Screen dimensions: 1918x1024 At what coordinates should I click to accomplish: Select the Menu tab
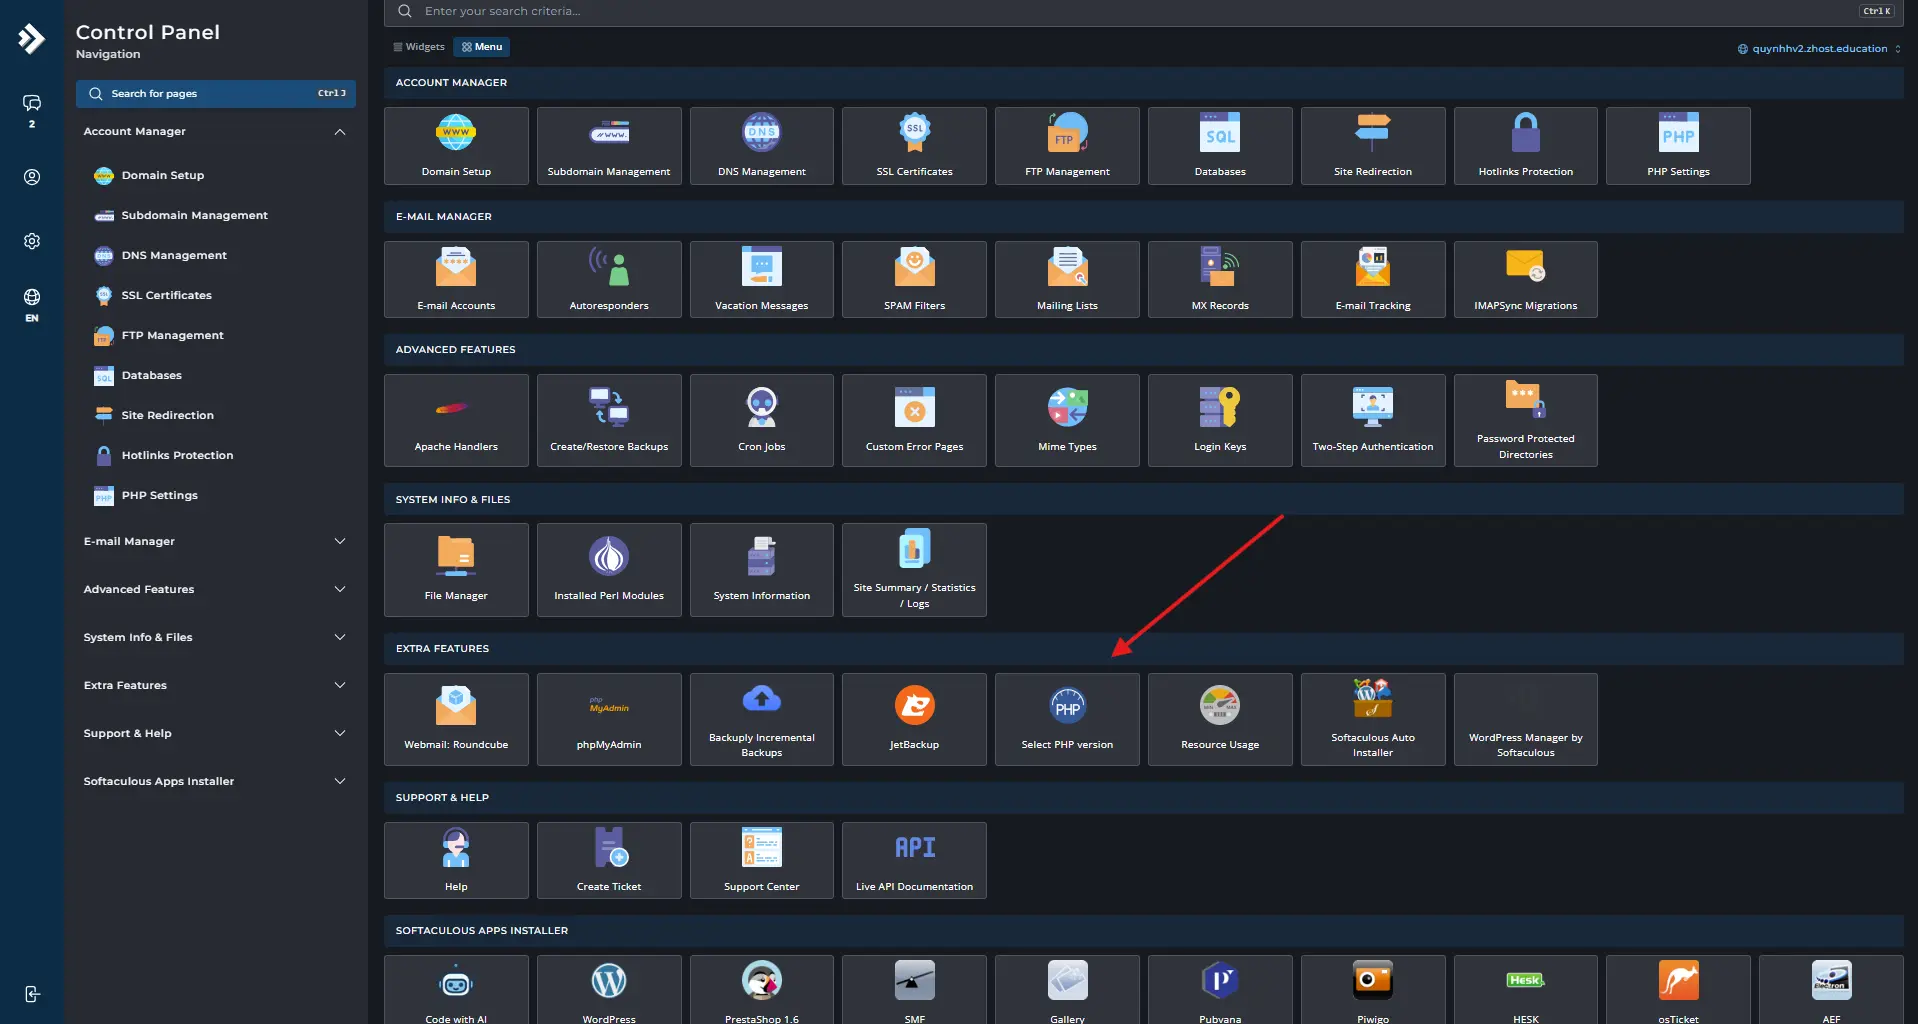(482, 47)
